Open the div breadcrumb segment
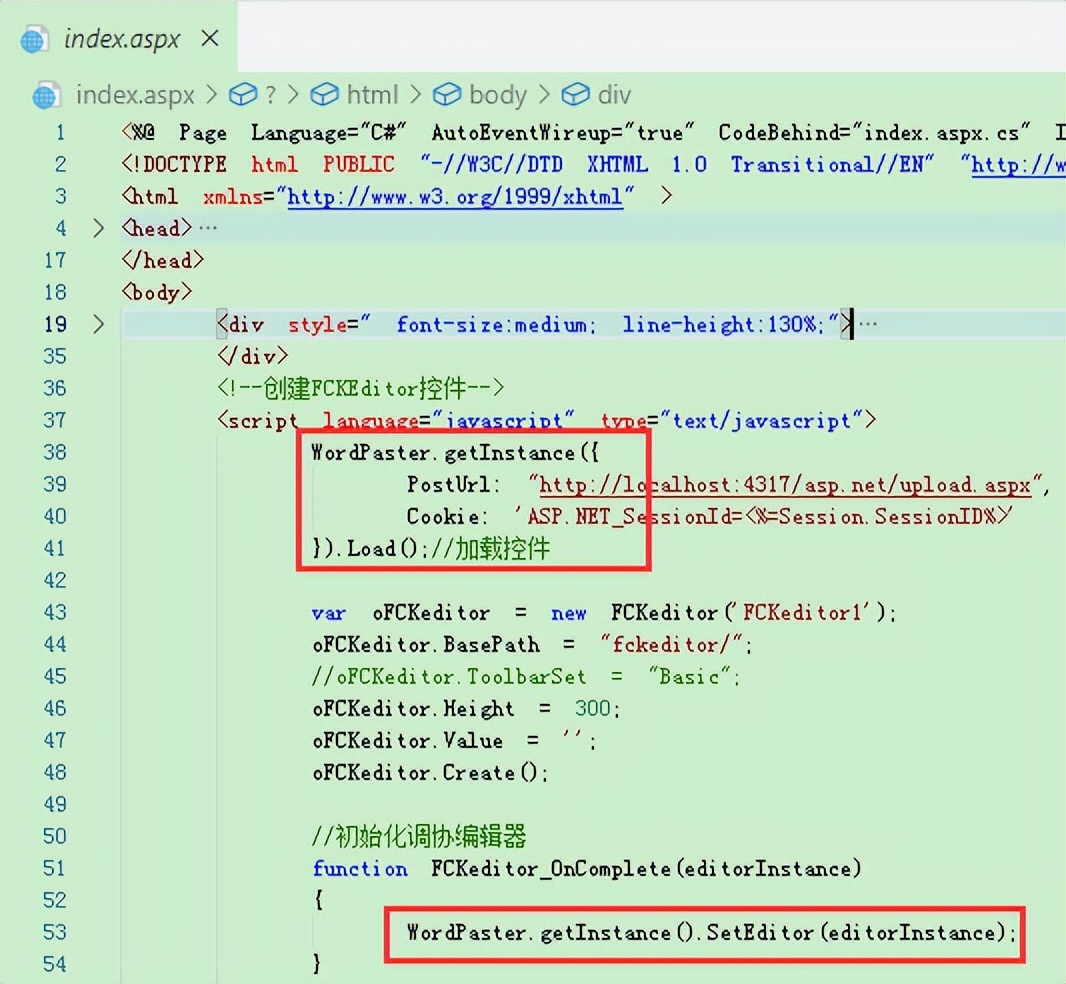The image size is (1066, 984). tap(614, 95)
